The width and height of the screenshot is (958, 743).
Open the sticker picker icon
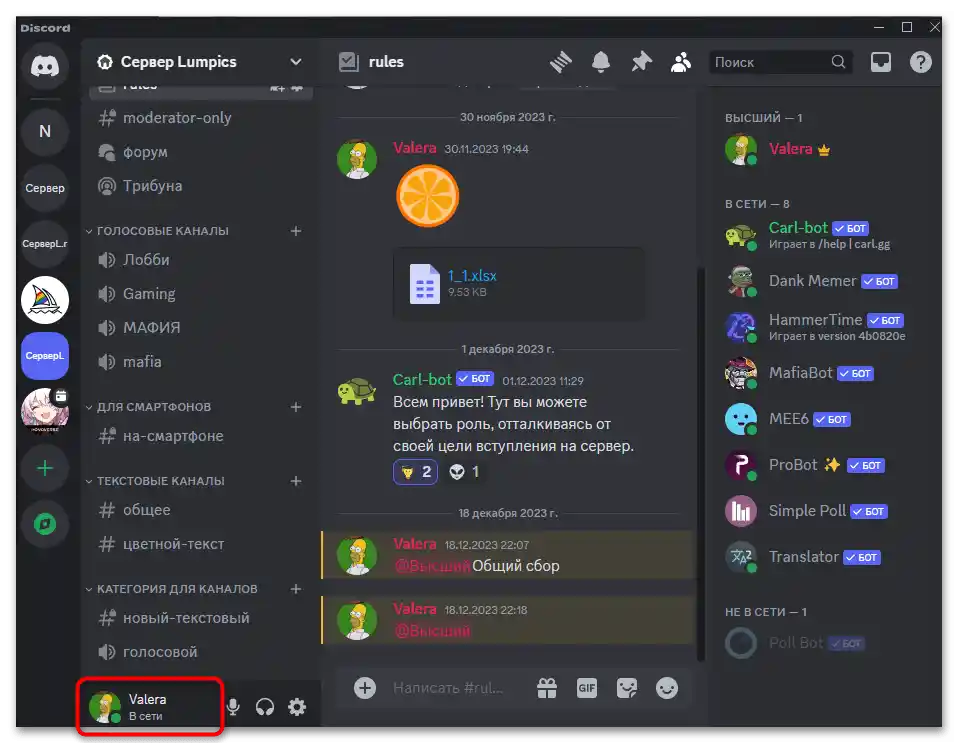627,688
